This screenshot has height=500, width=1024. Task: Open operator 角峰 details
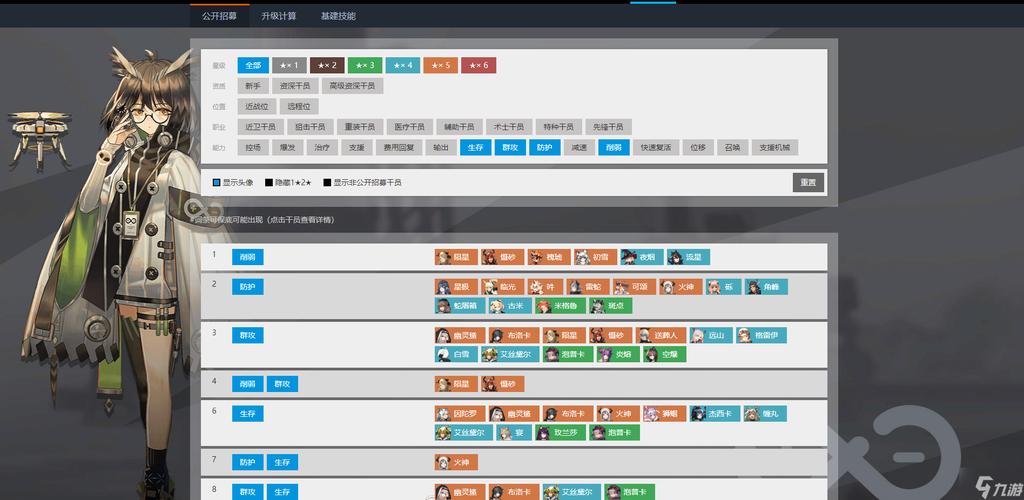(x=766, y=287)
